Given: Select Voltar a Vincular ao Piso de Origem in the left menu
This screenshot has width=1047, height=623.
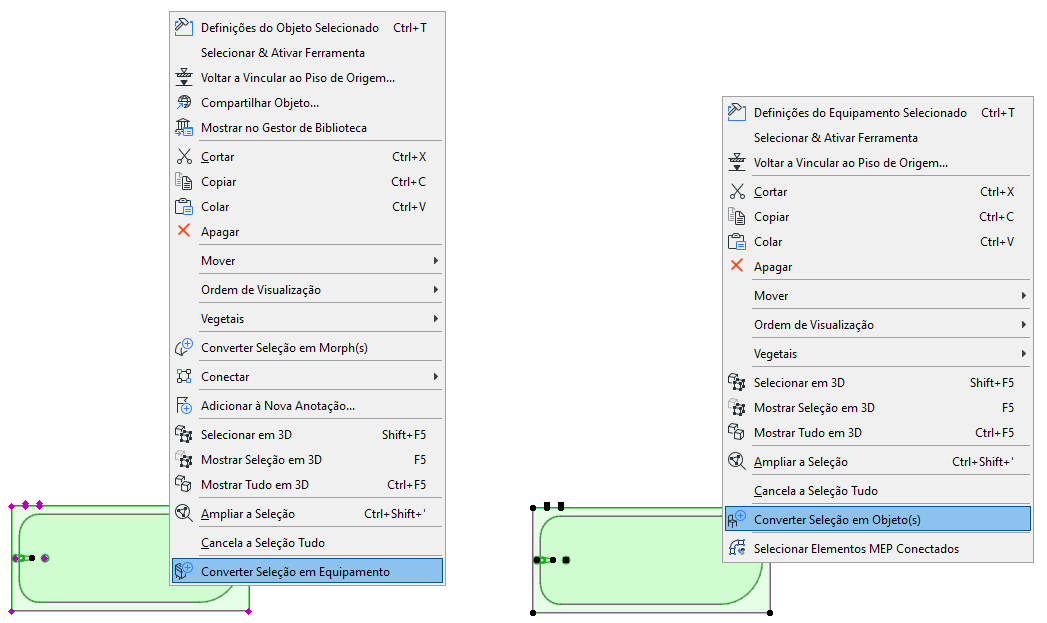Looking at the screenshot, I should [308, 77].
